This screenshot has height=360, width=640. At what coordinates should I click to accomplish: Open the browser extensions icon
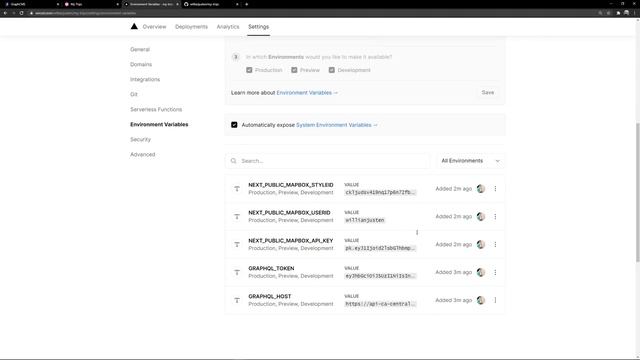point(618,13)
